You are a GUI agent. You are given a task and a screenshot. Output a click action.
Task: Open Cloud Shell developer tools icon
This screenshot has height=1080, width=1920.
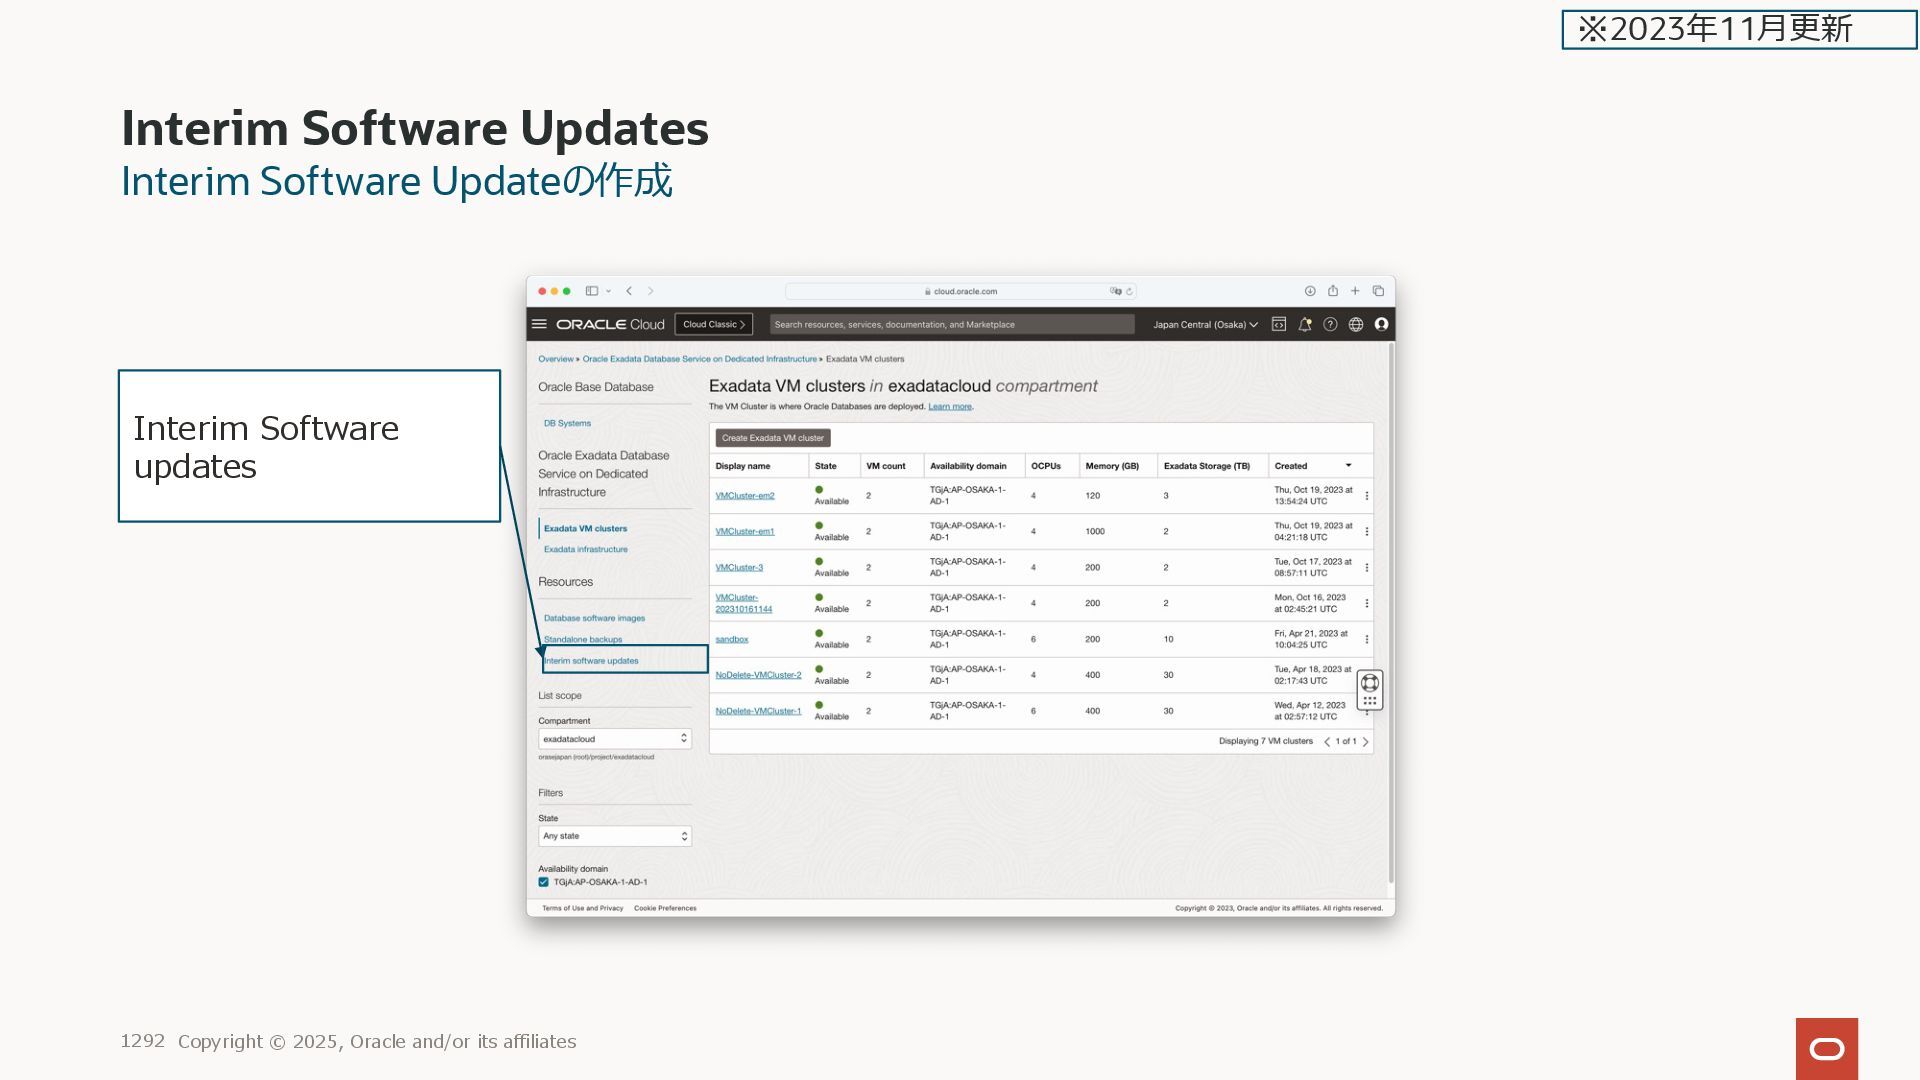(1278, 324)
